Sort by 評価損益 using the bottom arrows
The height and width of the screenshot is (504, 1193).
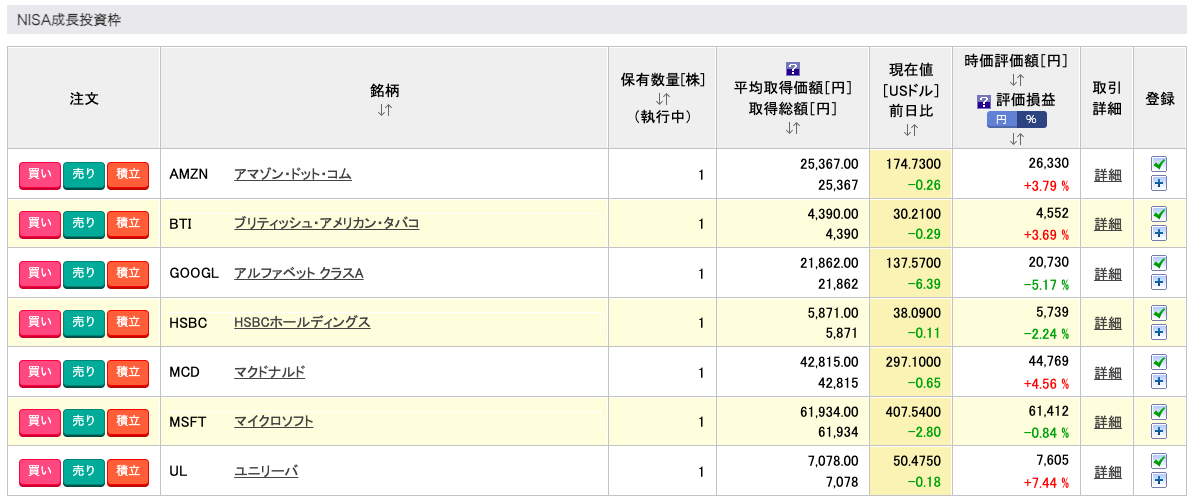pos(1016,139)
